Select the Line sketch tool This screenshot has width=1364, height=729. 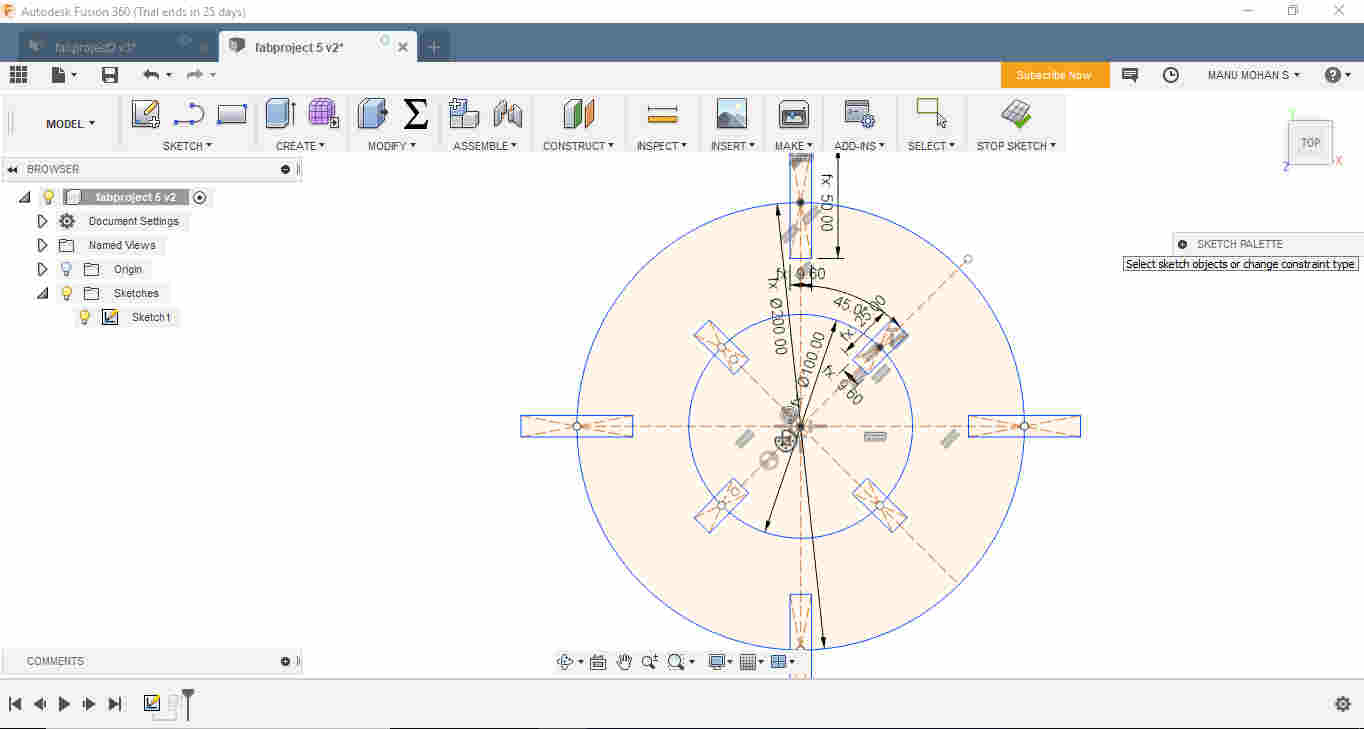[189, 114]
